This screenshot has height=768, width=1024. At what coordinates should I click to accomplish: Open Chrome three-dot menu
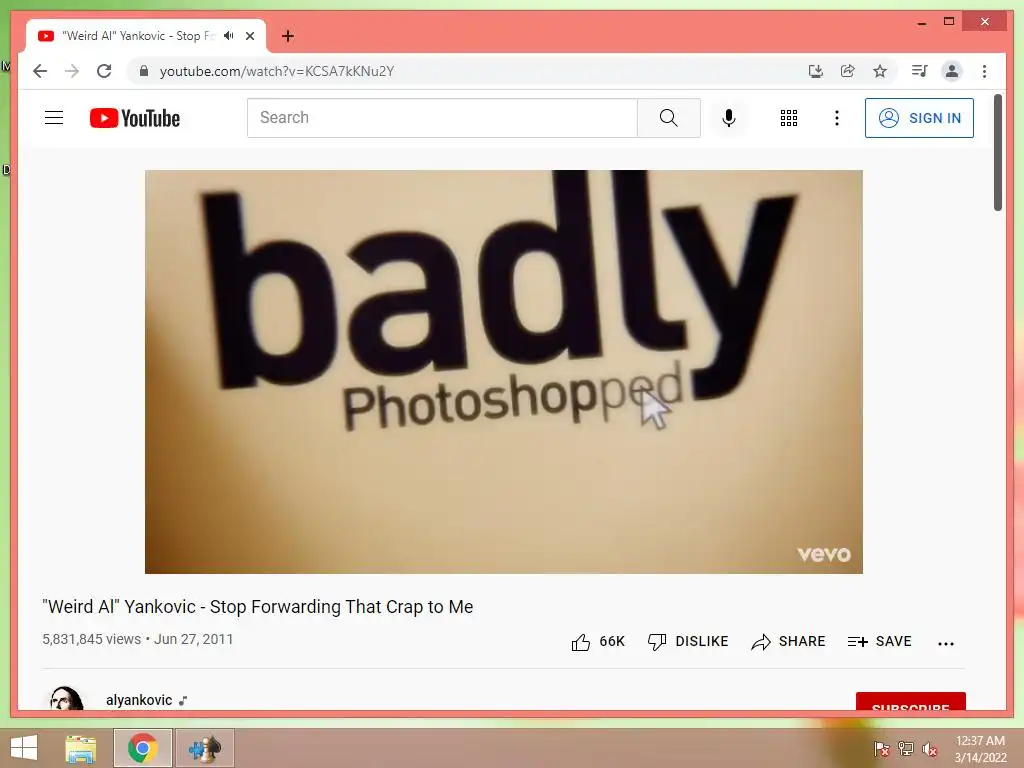[x=984, y=71]
